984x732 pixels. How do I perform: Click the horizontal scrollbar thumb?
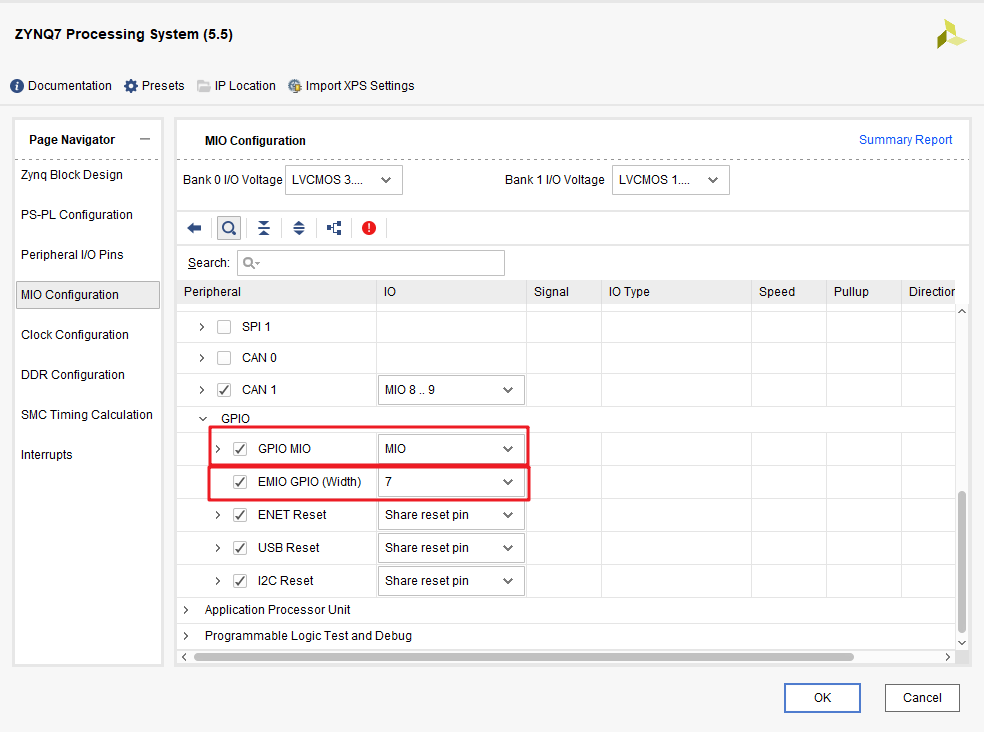pos(524,657)
